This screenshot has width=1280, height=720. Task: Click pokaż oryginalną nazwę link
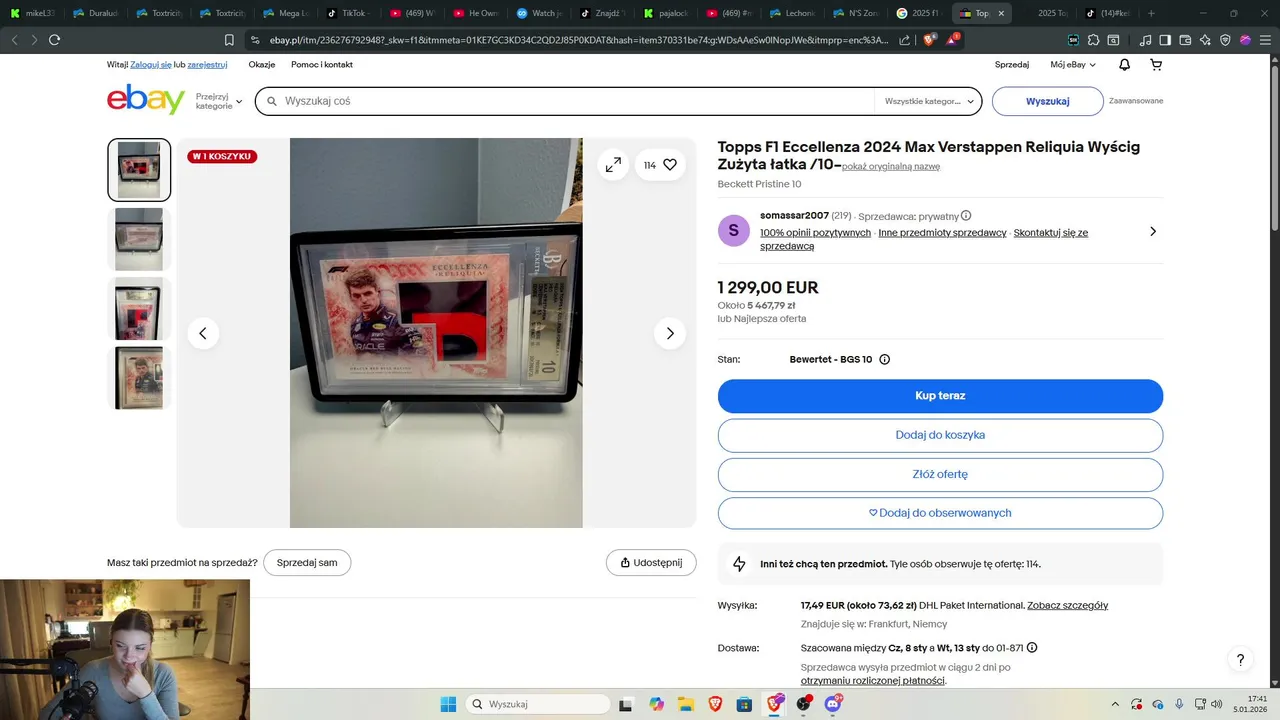click(891, 166)
